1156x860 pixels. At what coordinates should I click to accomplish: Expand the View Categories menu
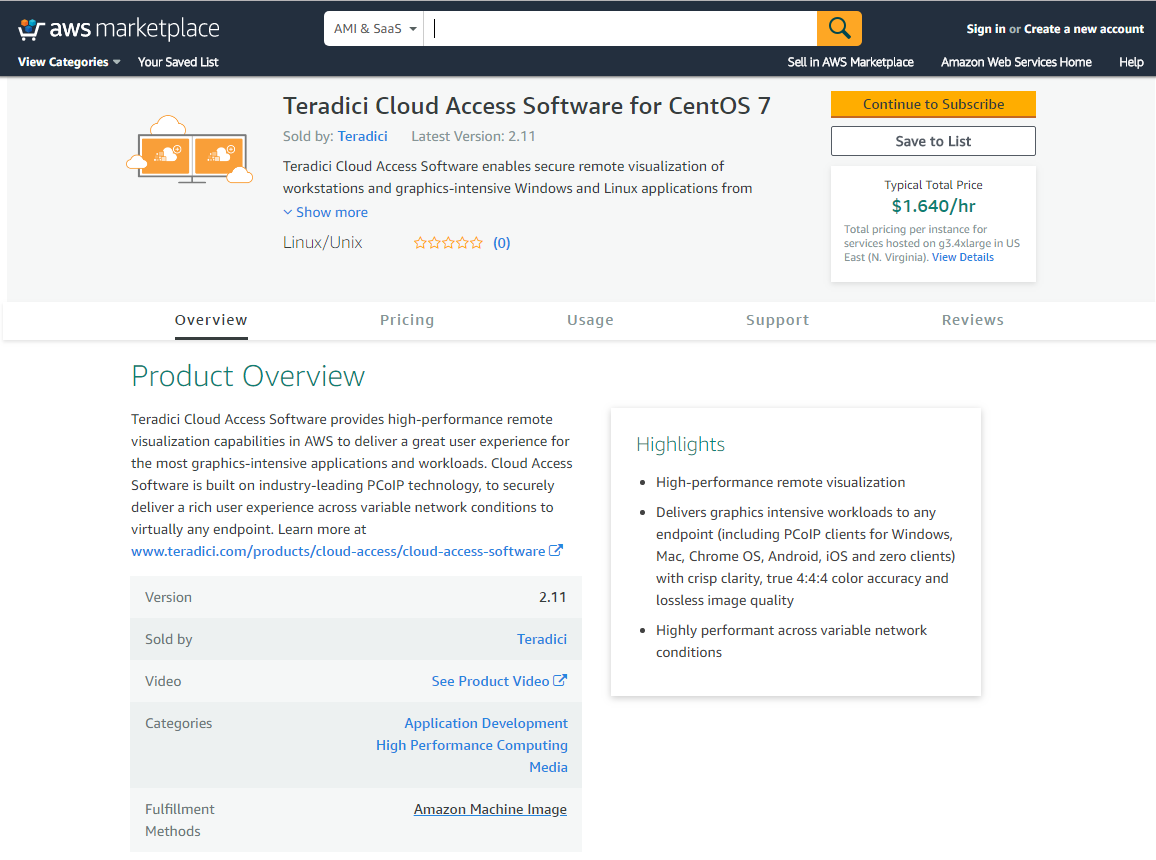coord(62,62)
